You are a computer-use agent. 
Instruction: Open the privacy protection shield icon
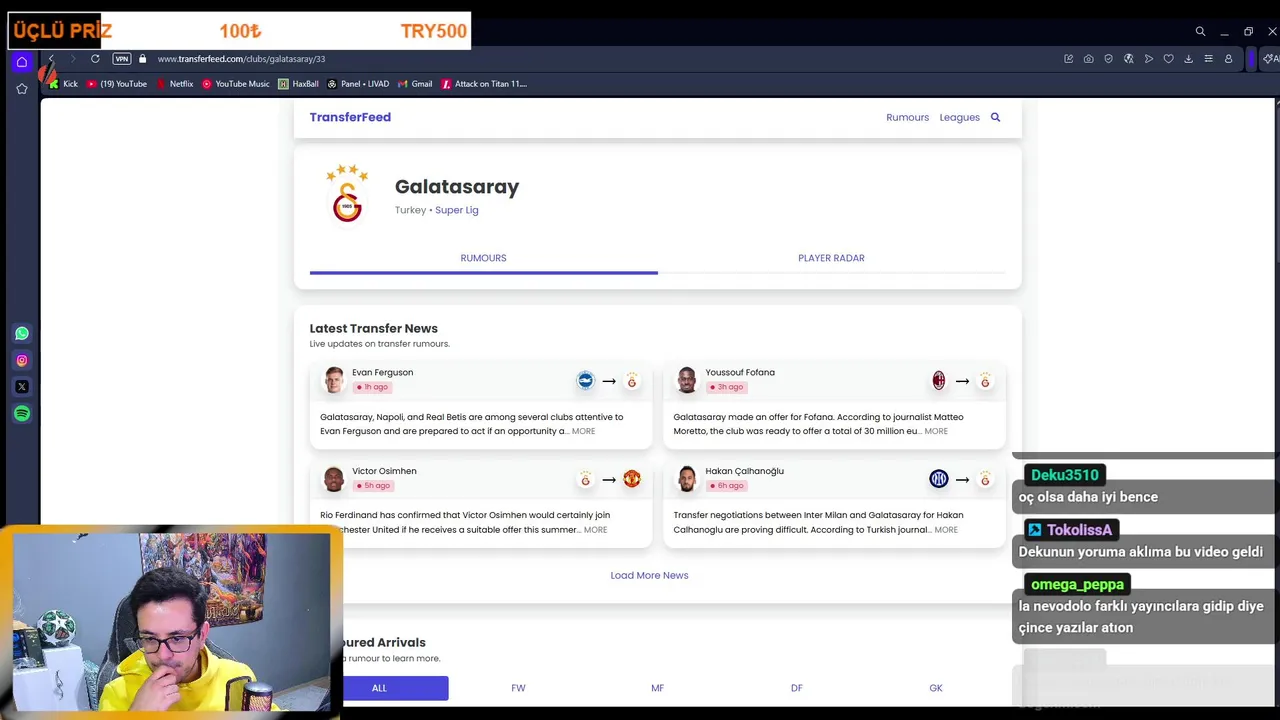[1108, 59]
